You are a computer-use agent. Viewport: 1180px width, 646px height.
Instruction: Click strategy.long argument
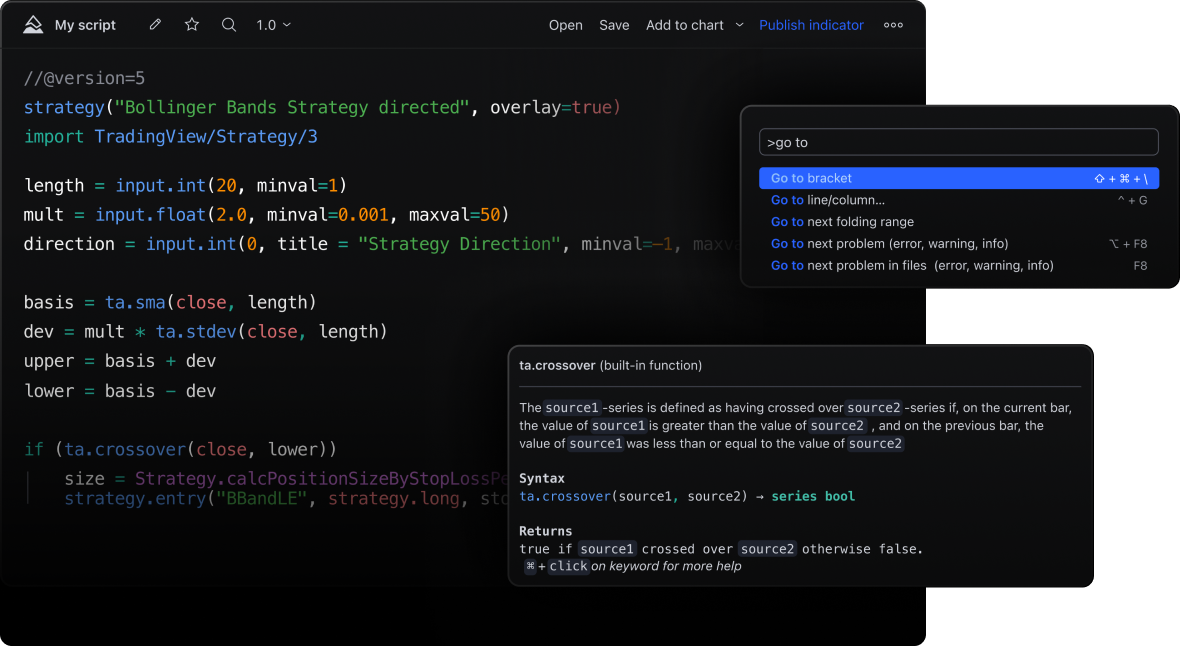click(x=394, y=498)
